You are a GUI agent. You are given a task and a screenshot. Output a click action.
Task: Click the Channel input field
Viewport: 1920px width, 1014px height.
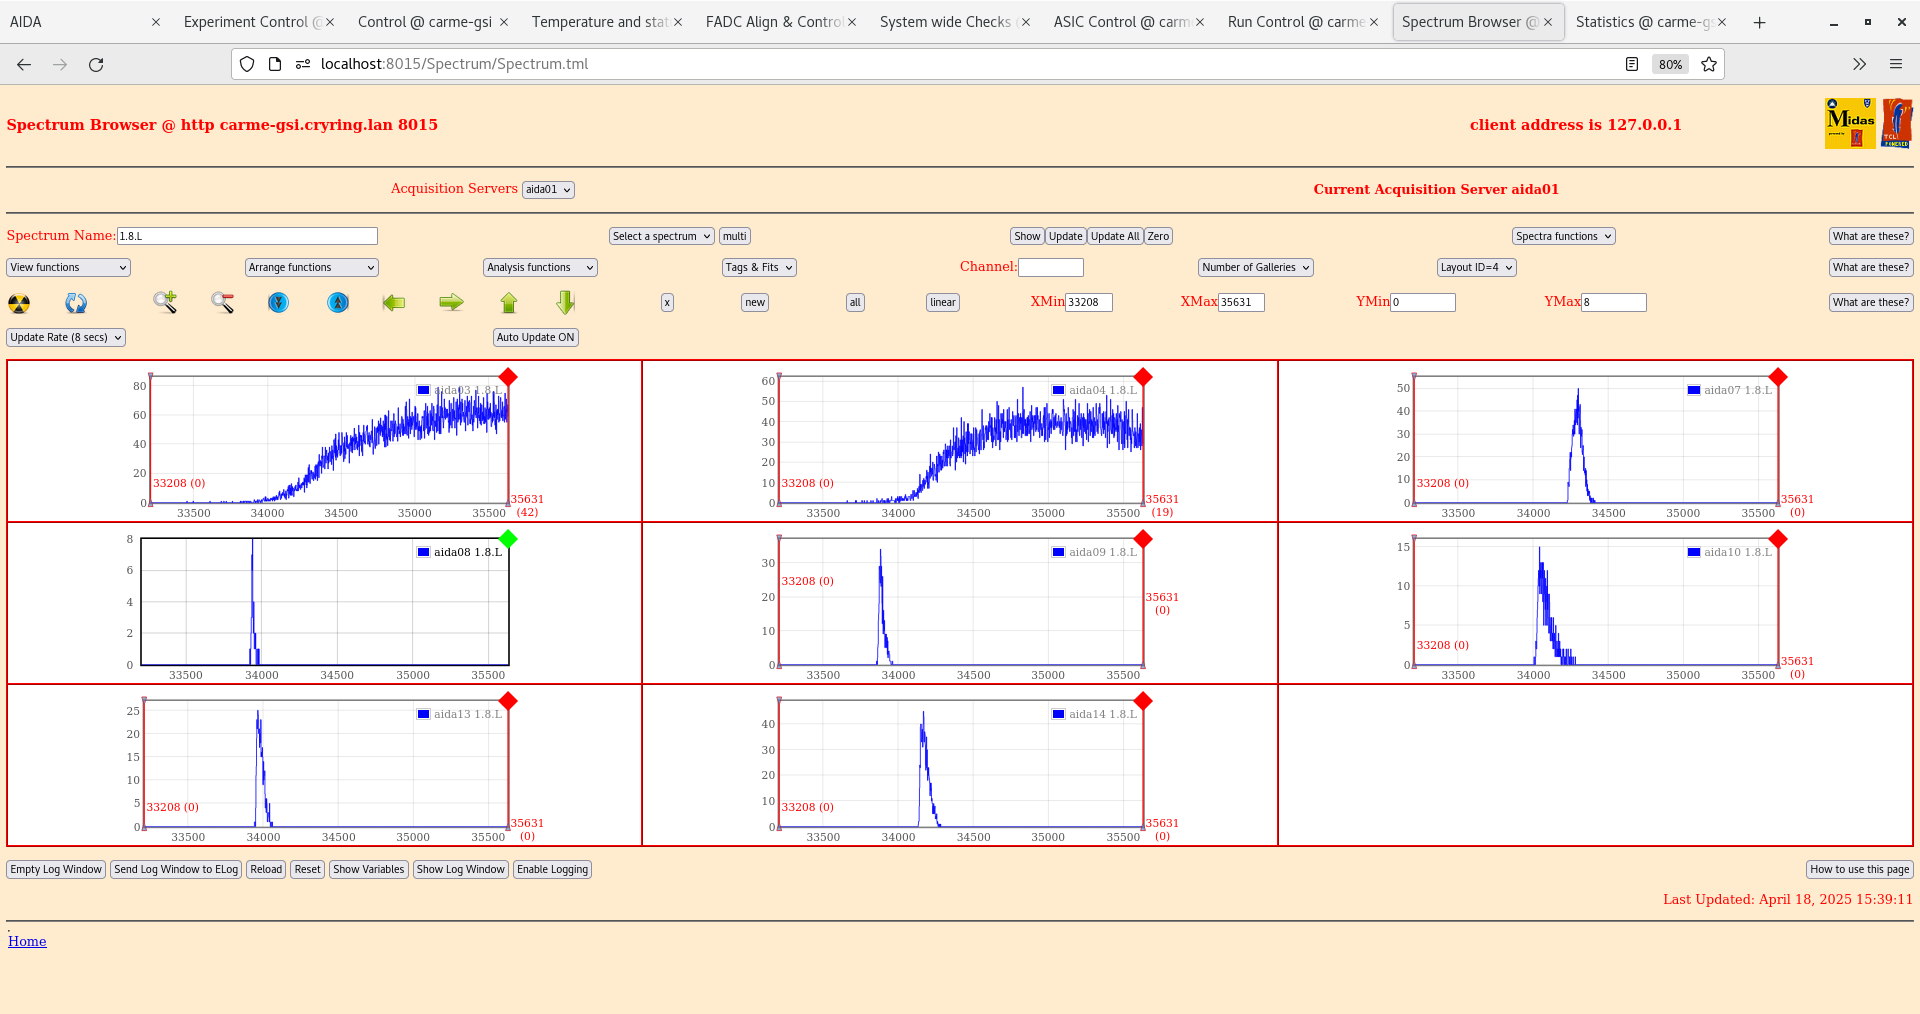pyautogui.click(x=1051, y=267)
